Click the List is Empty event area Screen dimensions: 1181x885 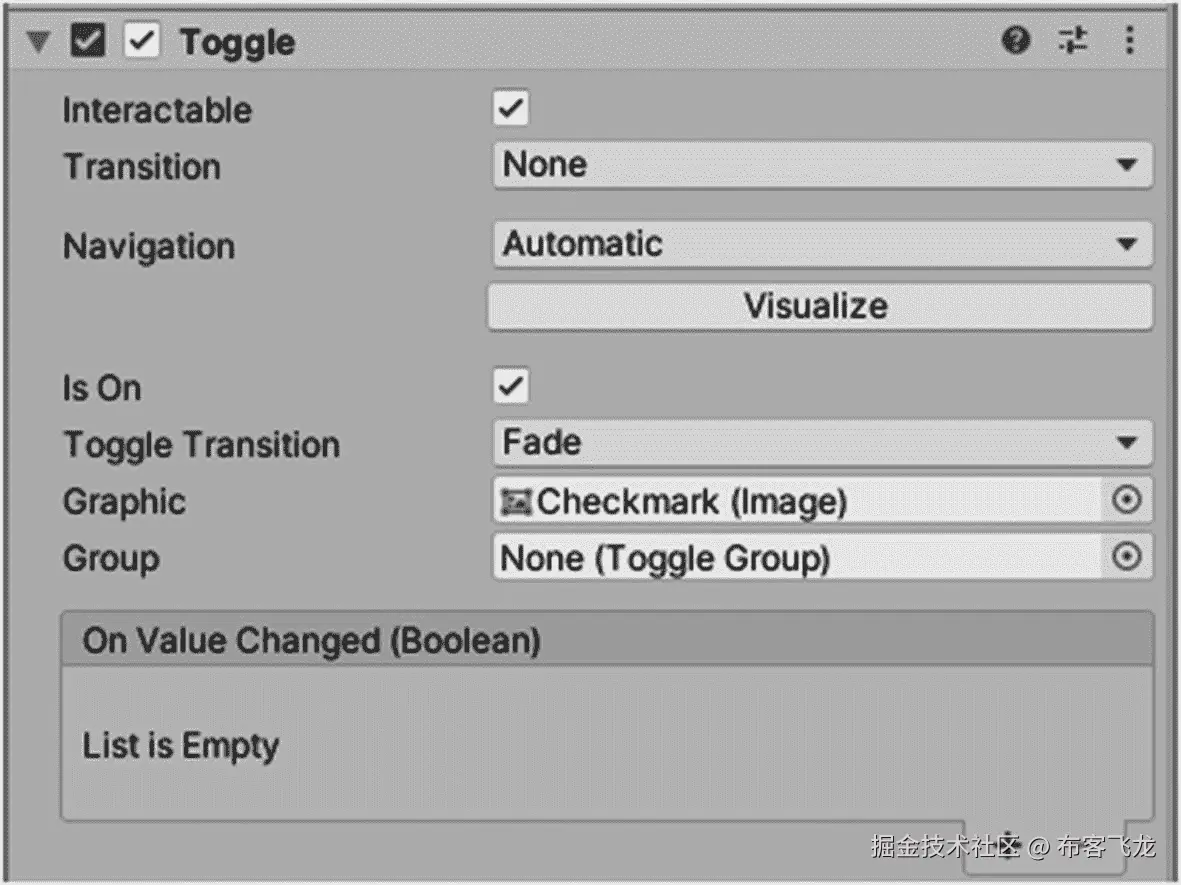(607, 743)
